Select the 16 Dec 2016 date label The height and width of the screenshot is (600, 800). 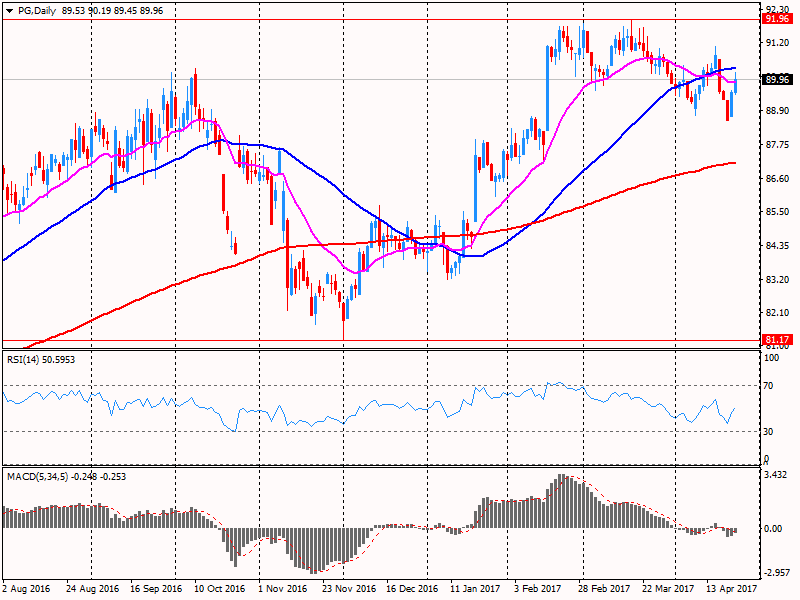[412, 588]
